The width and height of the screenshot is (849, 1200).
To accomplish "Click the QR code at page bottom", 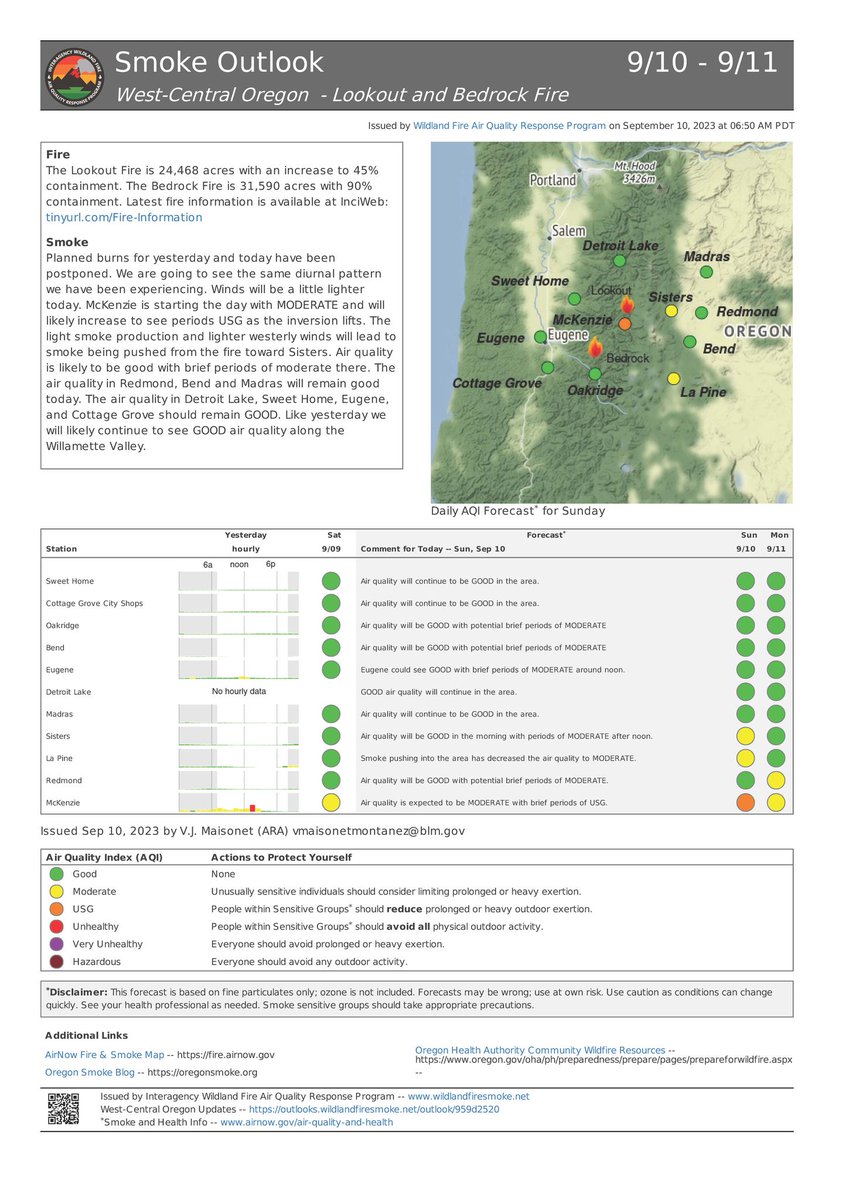I will coord(63,1109).
